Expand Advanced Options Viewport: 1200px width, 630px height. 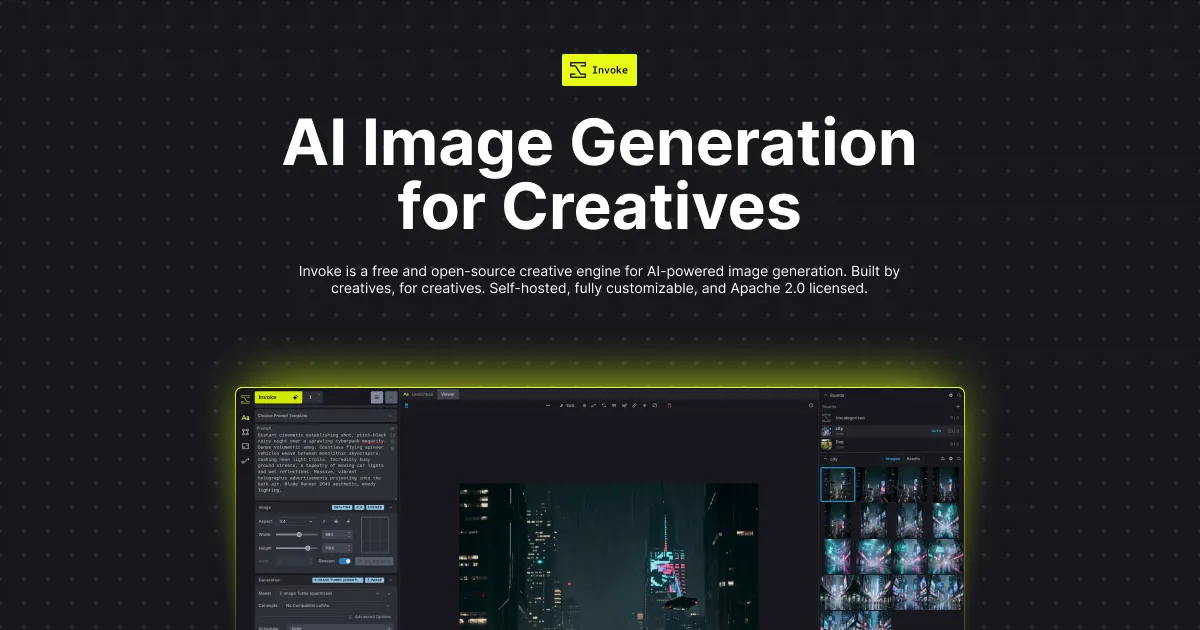pos(372,617)
